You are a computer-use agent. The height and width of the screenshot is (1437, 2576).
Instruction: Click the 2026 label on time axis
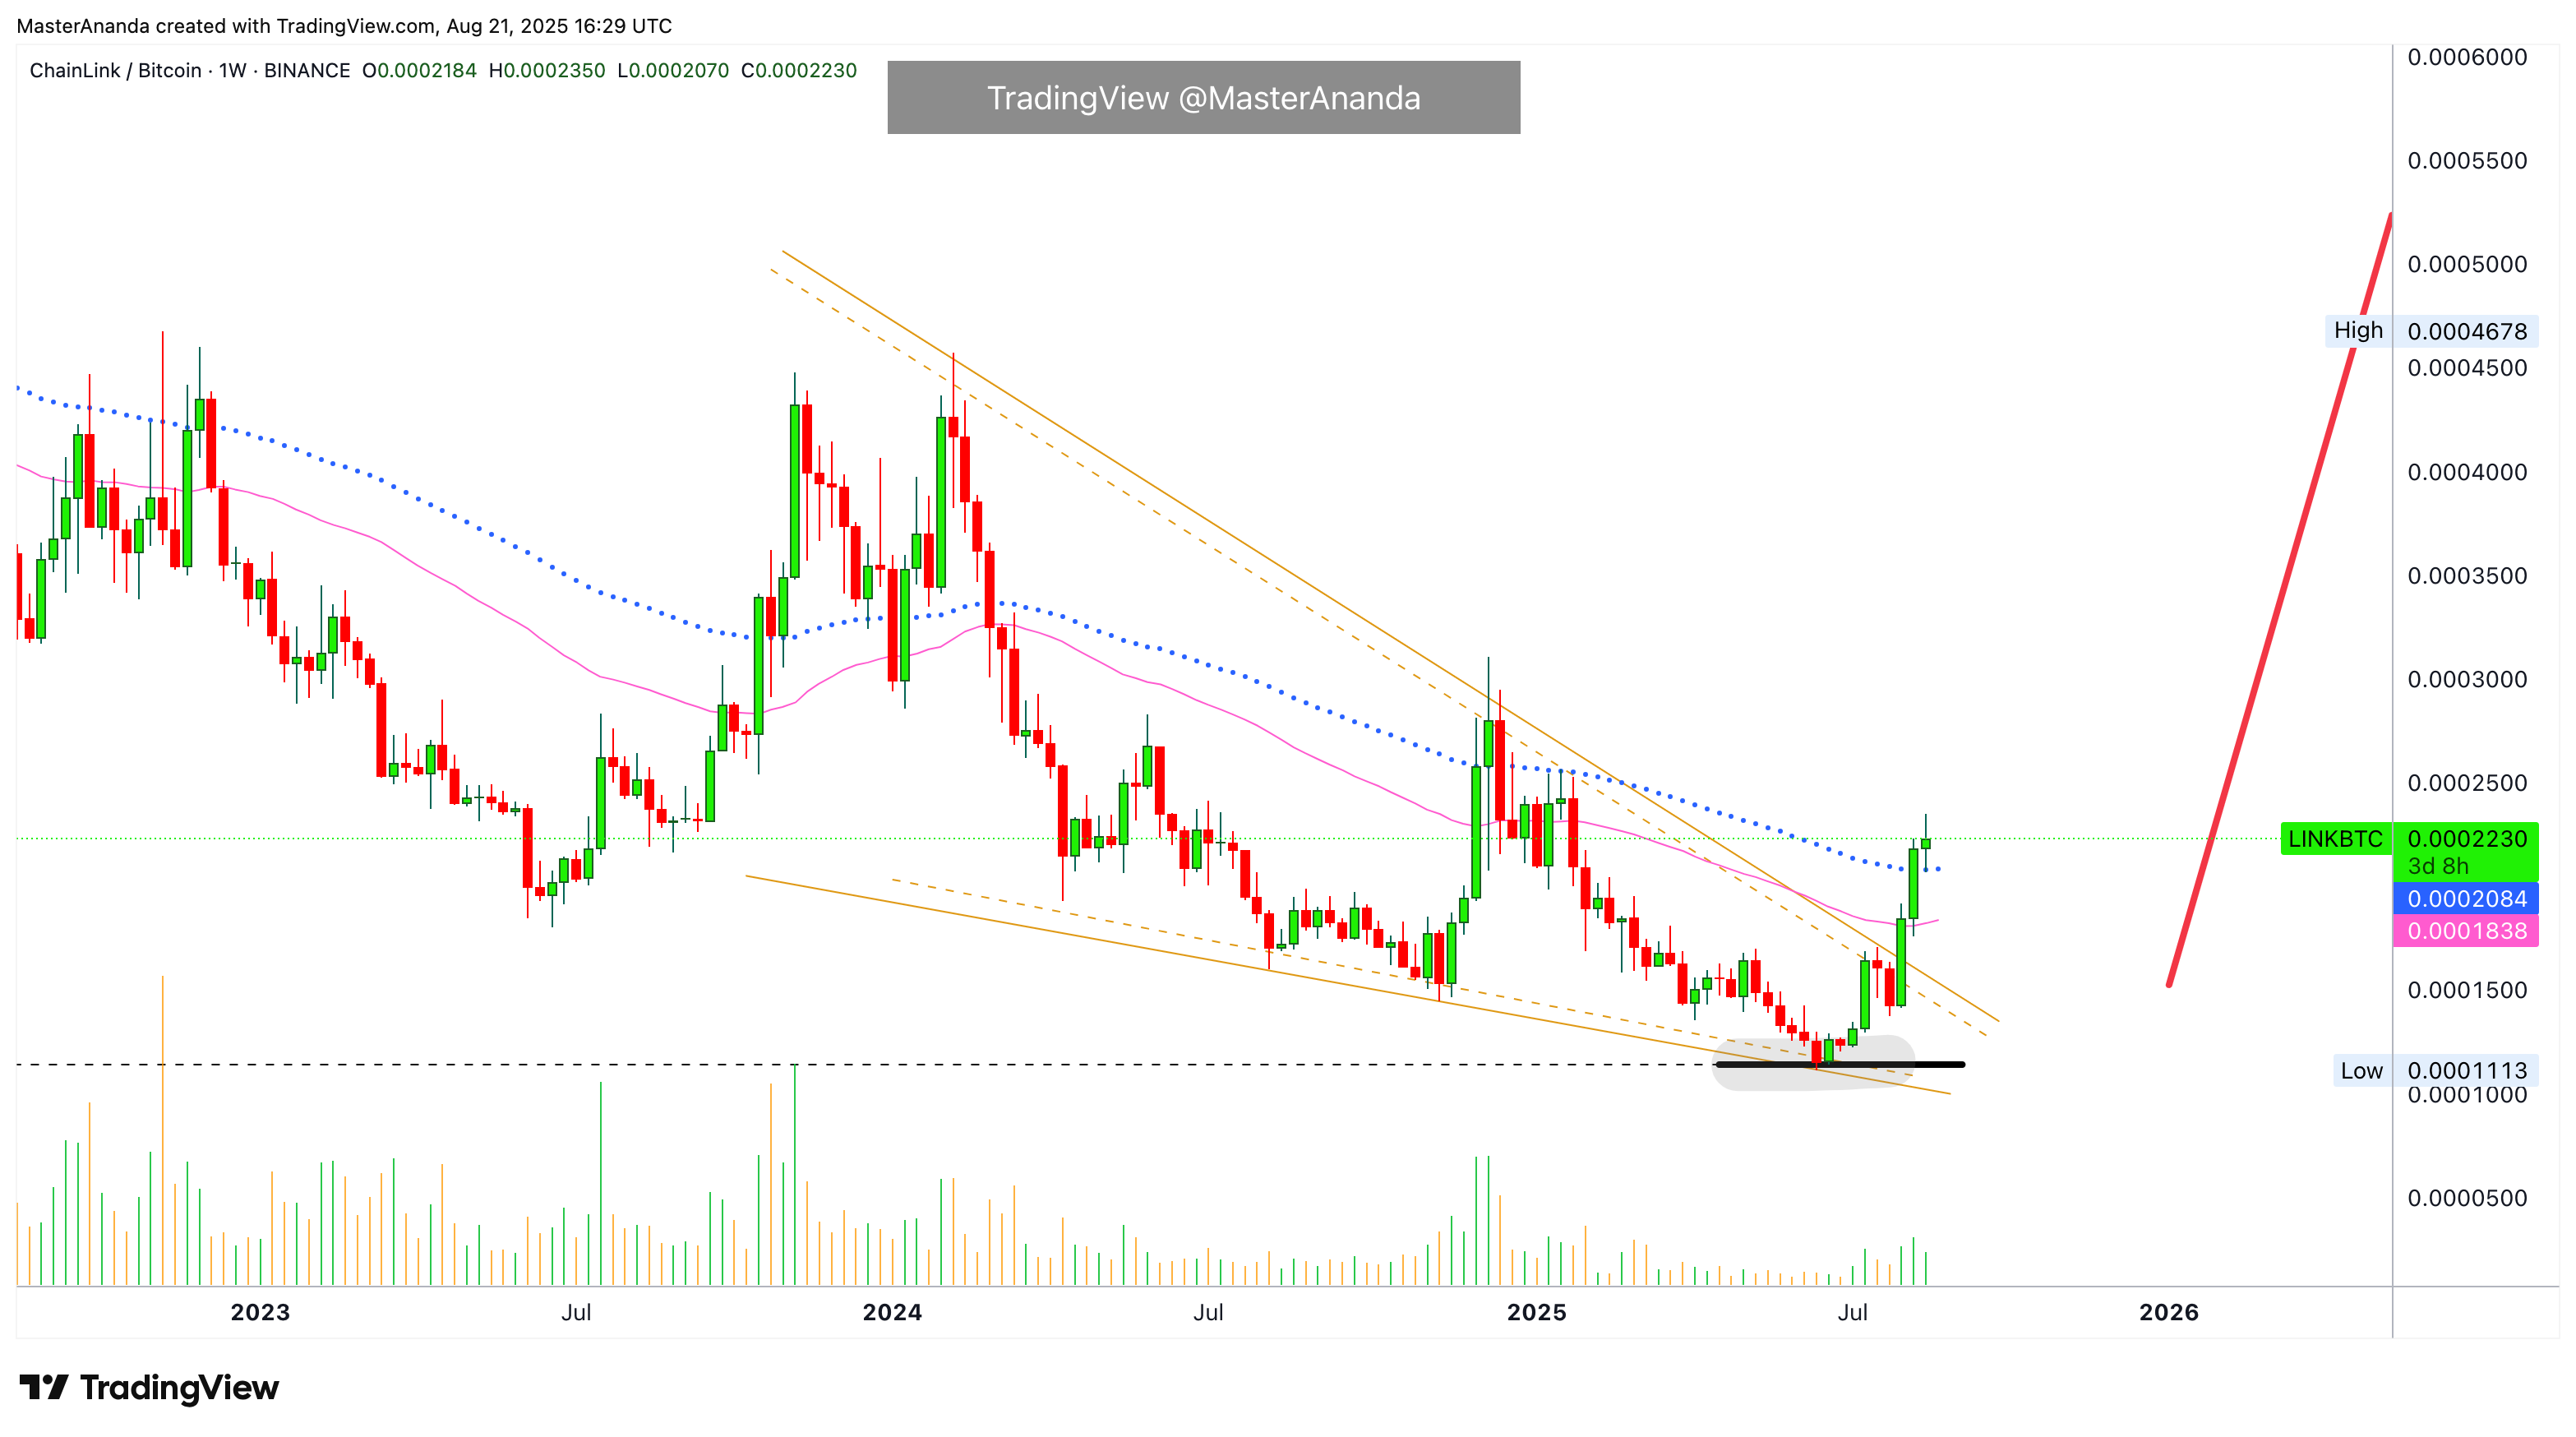(x=2169, y=1312)
